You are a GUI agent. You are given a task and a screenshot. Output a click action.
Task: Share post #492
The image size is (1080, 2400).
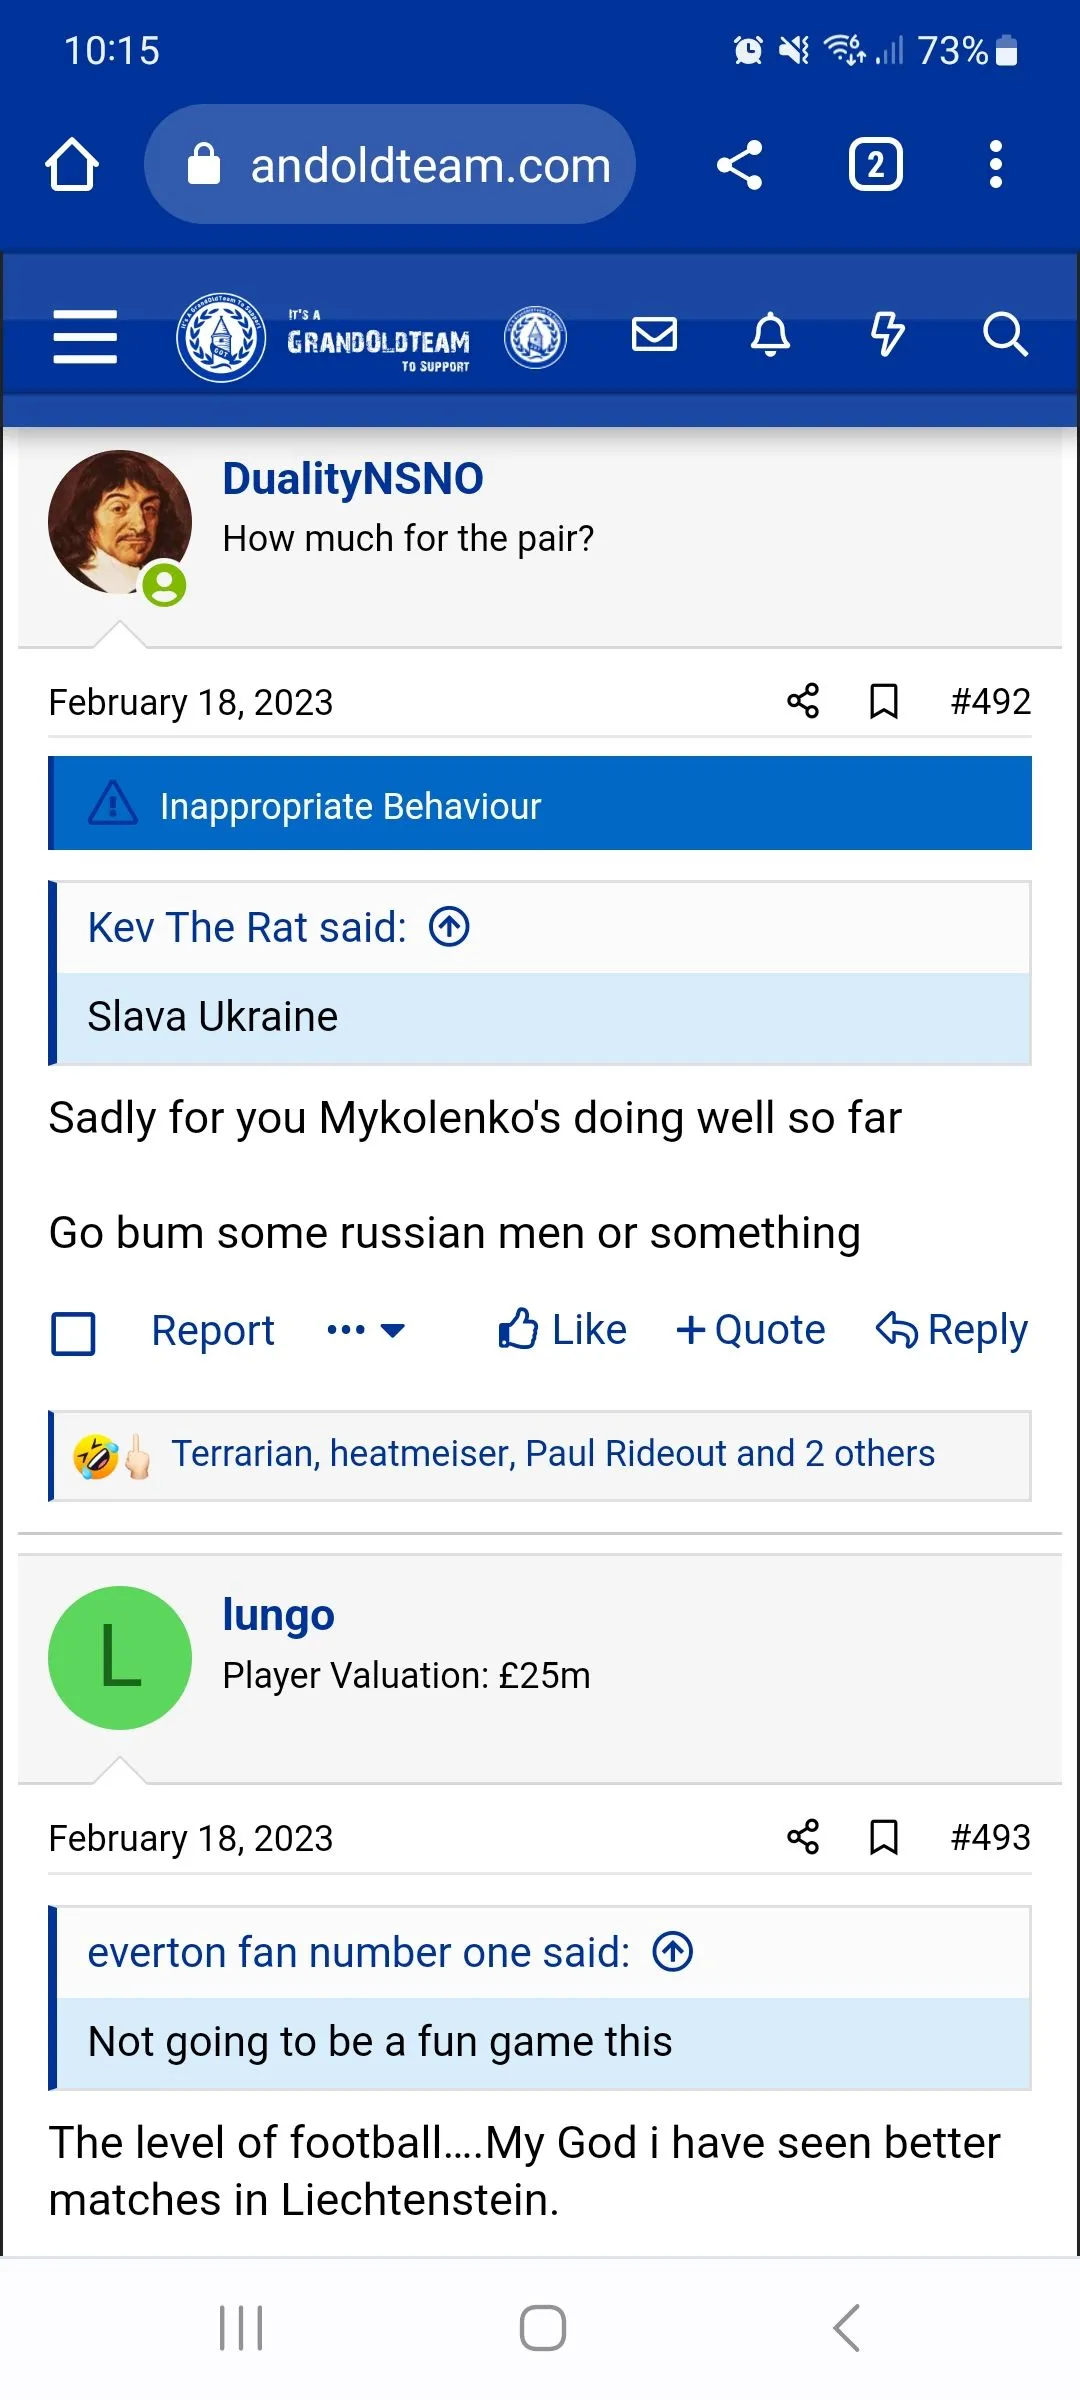[803, 701]
